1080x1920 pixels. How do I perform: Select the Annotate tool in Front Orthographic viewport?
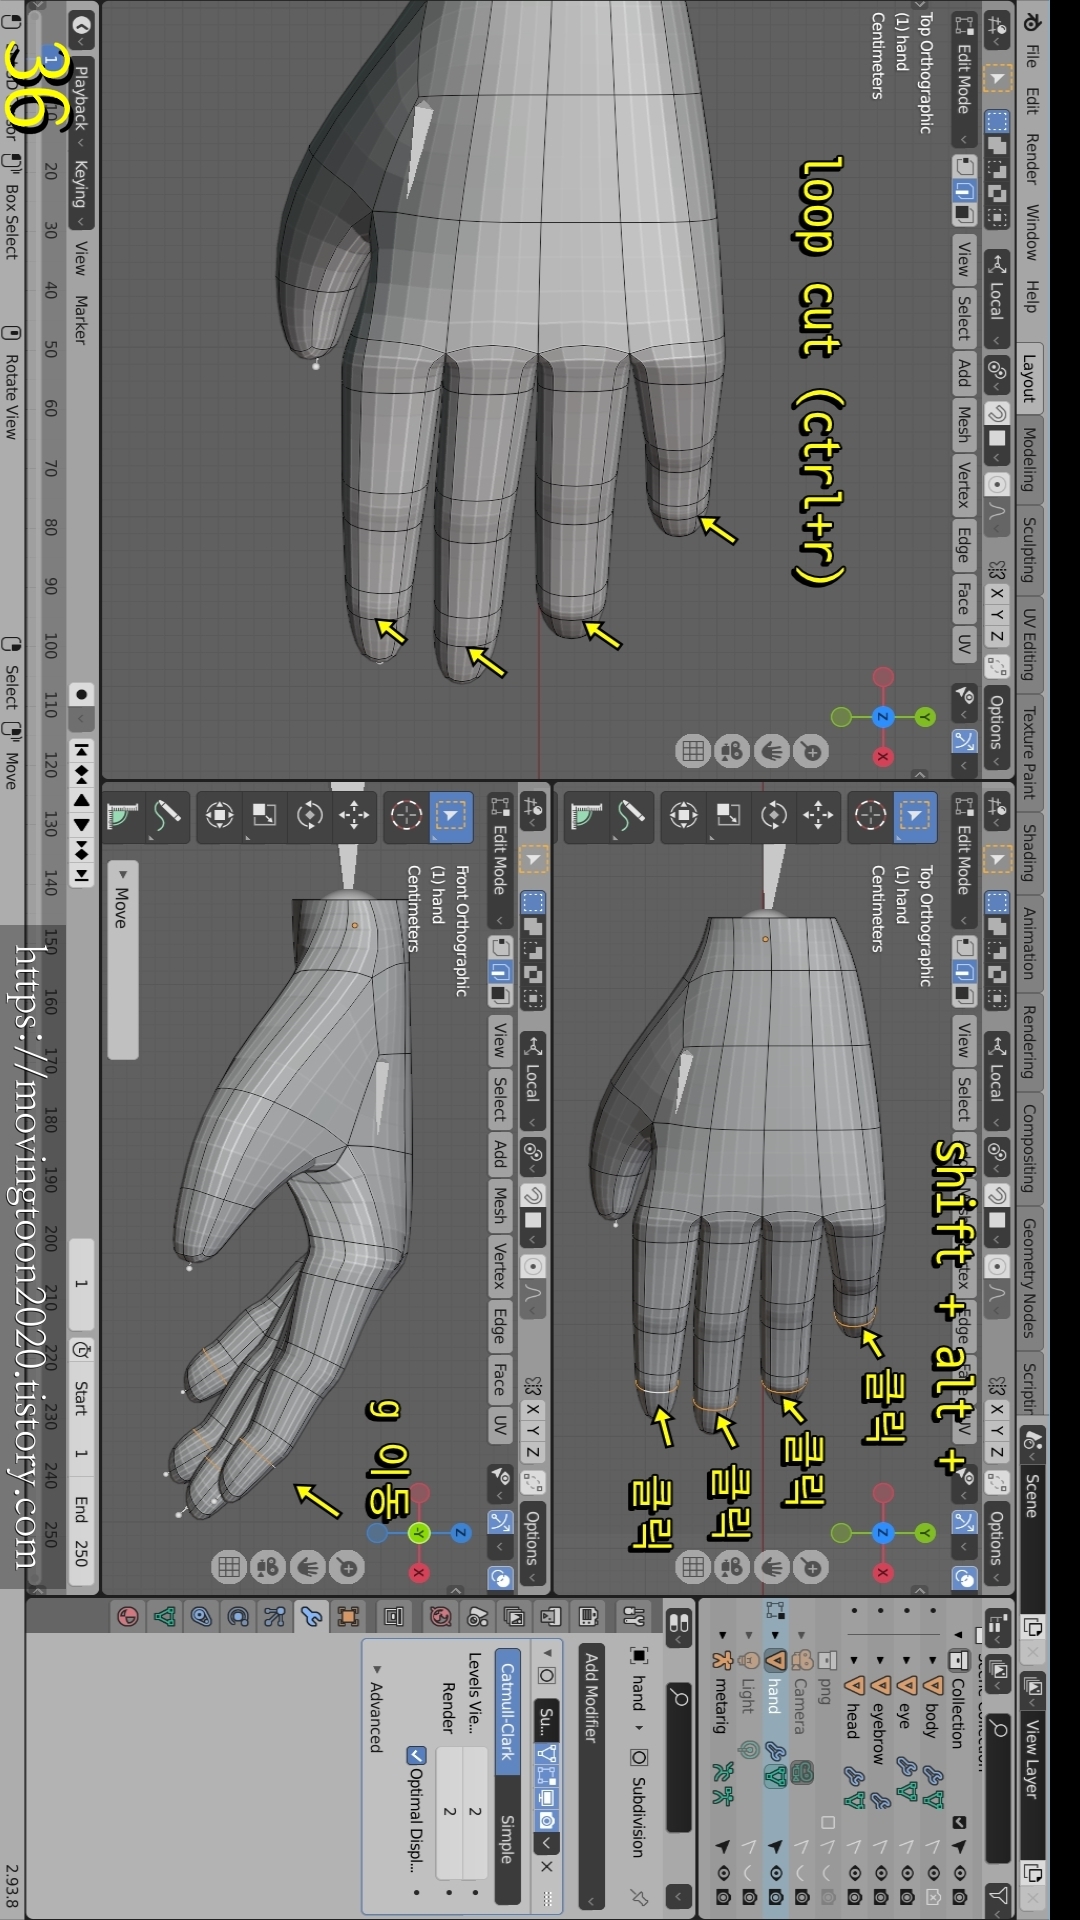167,816
